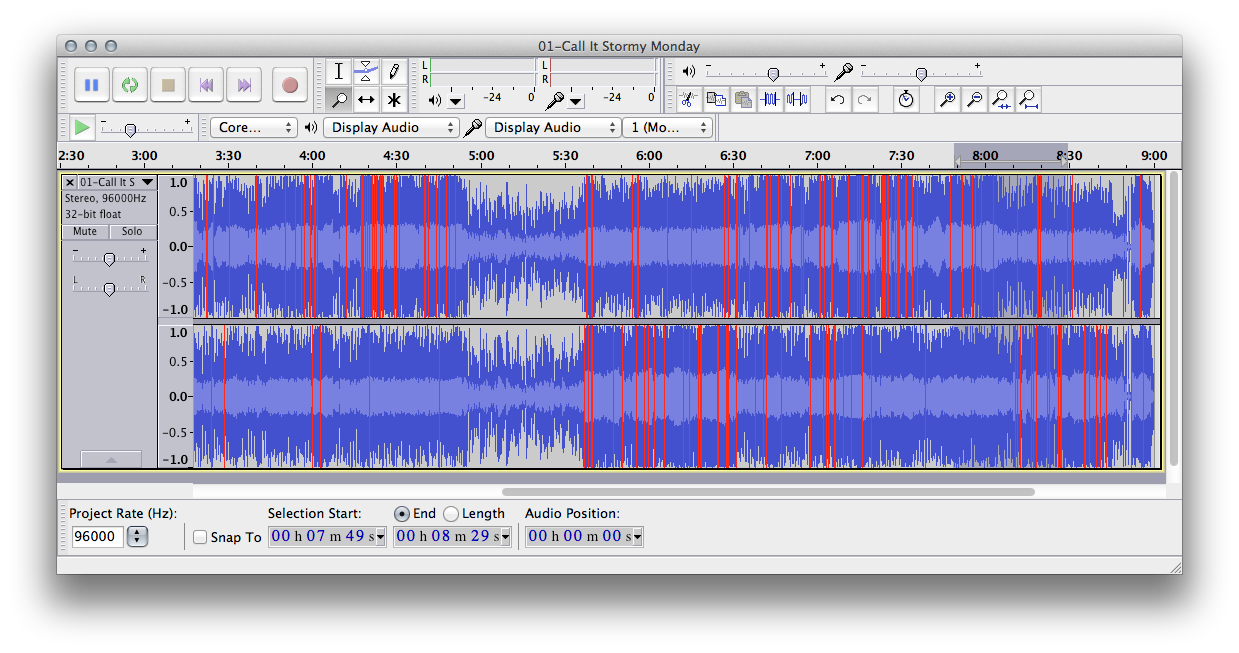This screenshot has width=1239, height=653.
Task: Click the output volume slider handle
Action: (773, 73)
